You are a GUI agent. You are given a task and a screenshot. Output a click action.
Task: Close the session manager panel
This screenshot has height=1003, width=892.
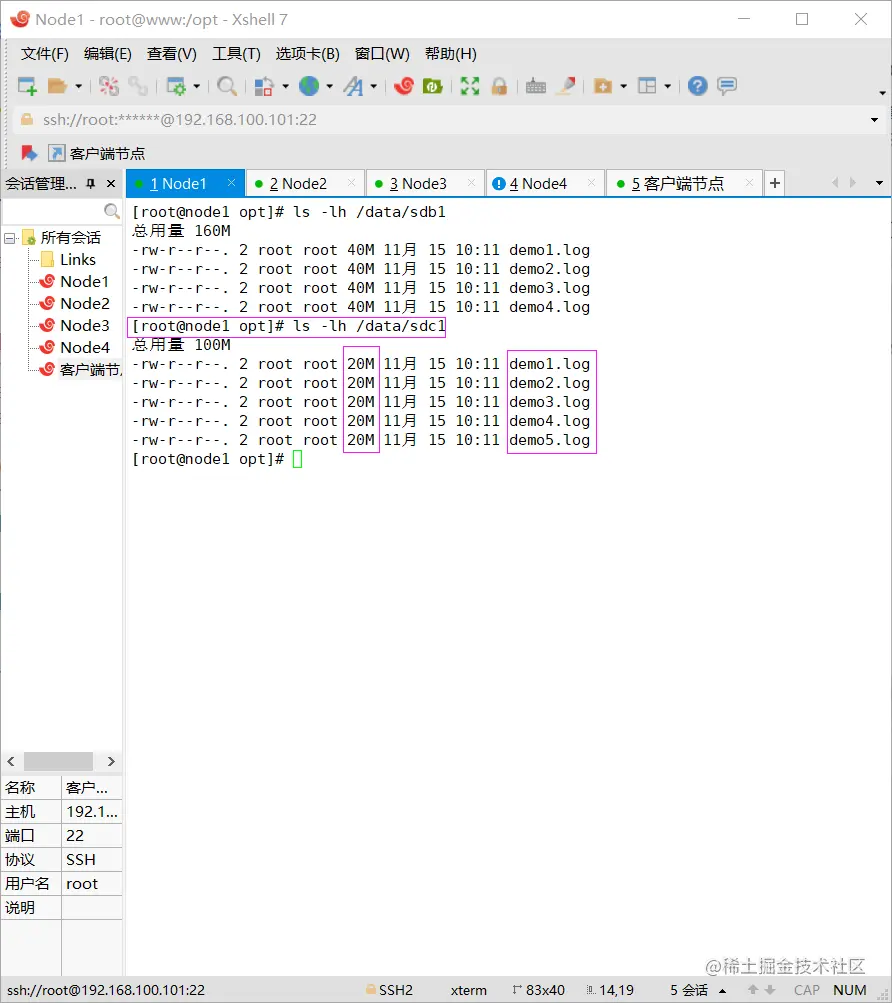coord(111,184)
